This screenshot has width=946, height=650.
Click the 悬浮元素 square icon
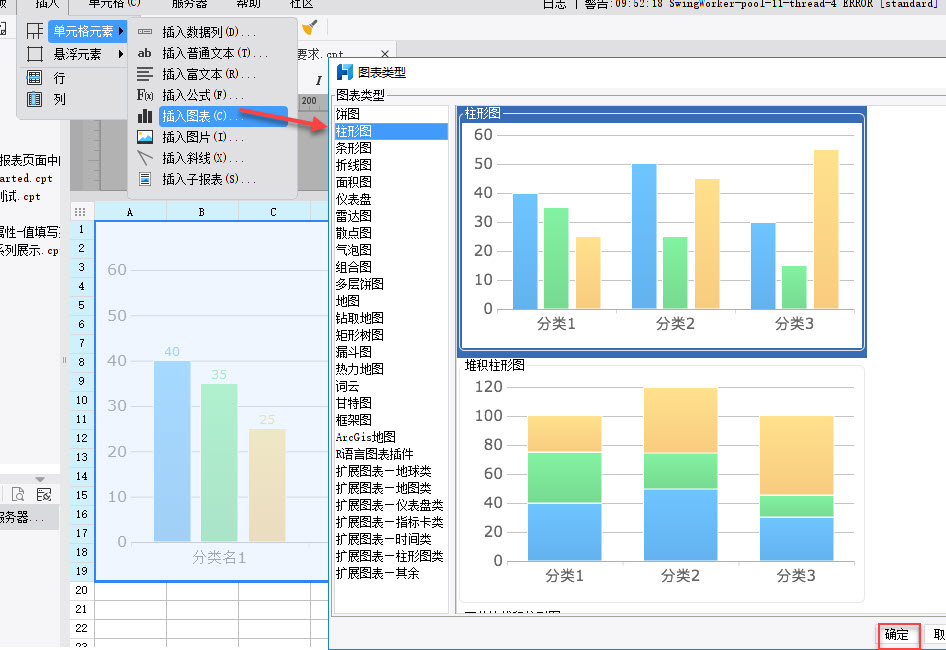point(35,54)
